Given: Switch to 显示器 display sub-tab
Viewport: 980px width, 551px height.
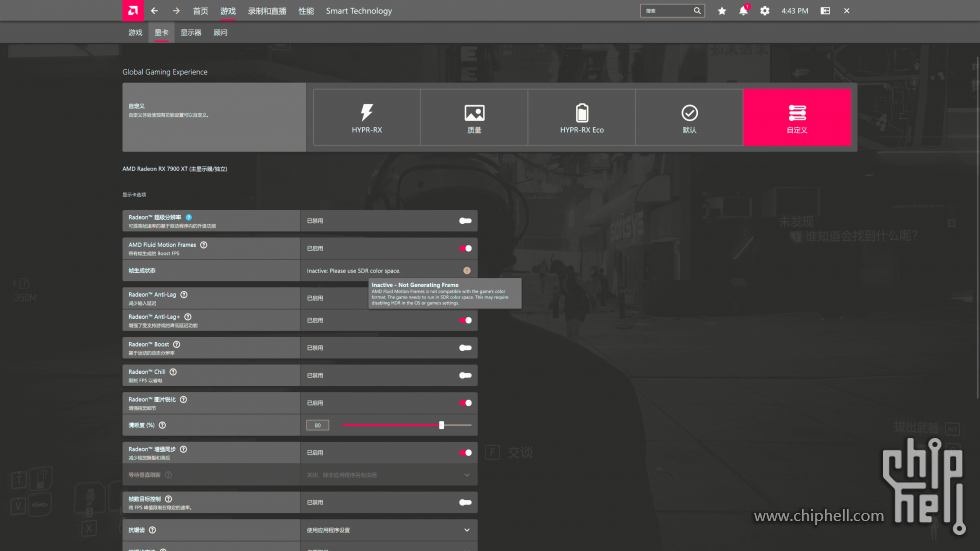Looking at the screenshot, I should (x=191, y=32).
